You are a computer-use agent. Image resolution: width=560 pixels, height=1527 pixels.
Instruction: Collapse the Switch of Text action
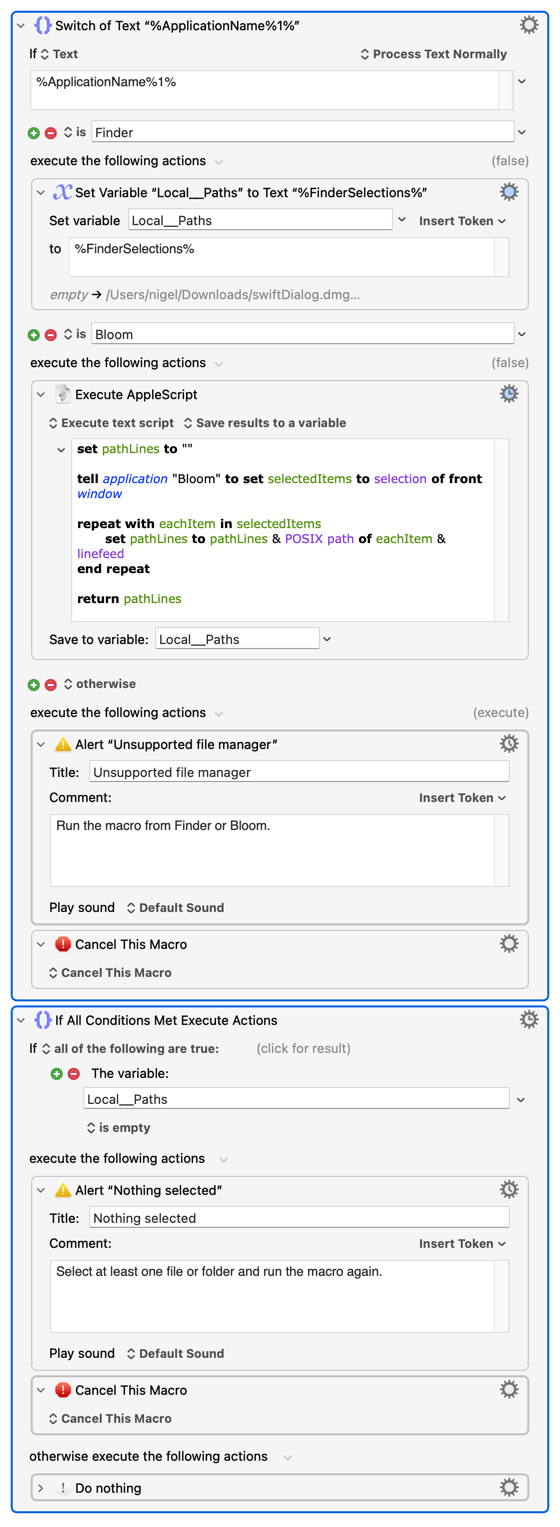pos(21,25)
